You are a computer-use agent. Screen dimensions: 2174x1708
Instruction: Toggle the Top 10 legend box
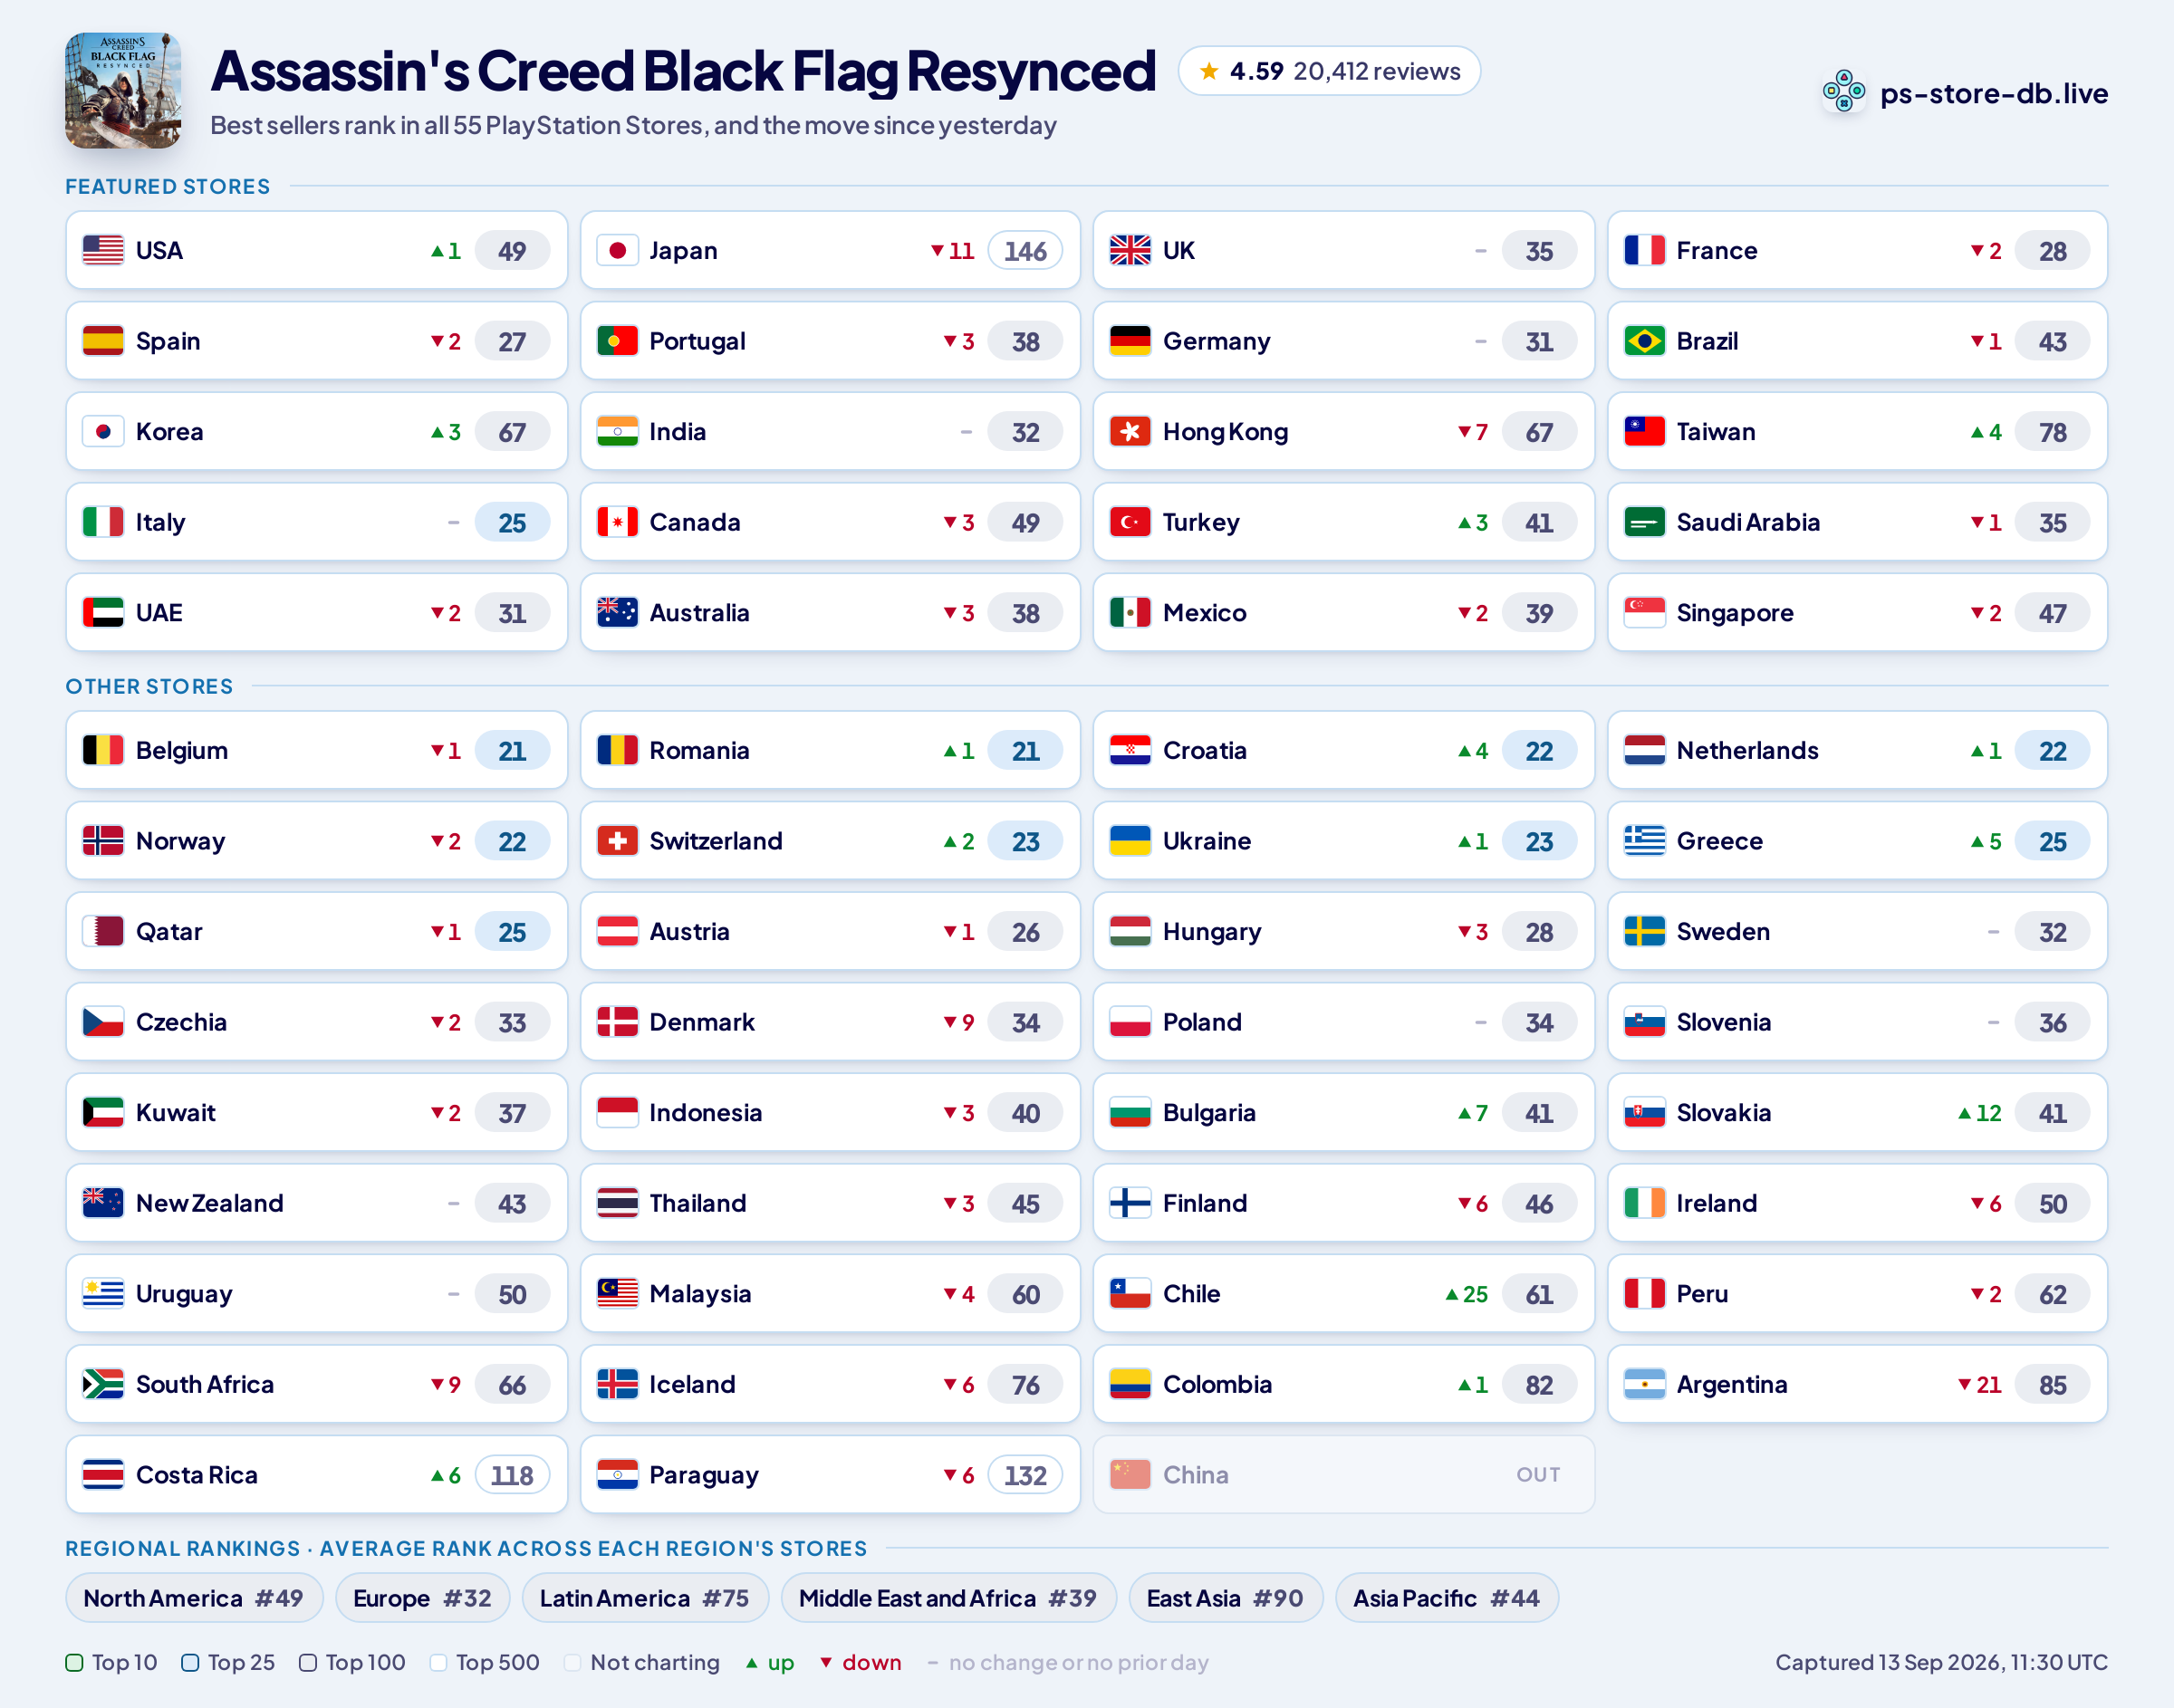pyautogui.click(x=74, y=1662)
